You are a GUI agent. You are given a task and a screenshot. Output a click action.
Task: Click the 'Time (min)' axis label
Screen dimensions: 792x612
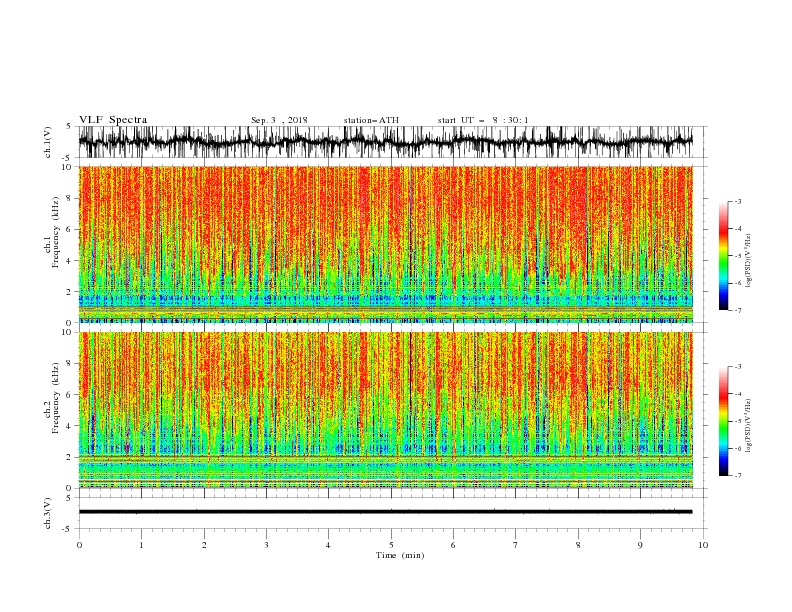point(400,555)
